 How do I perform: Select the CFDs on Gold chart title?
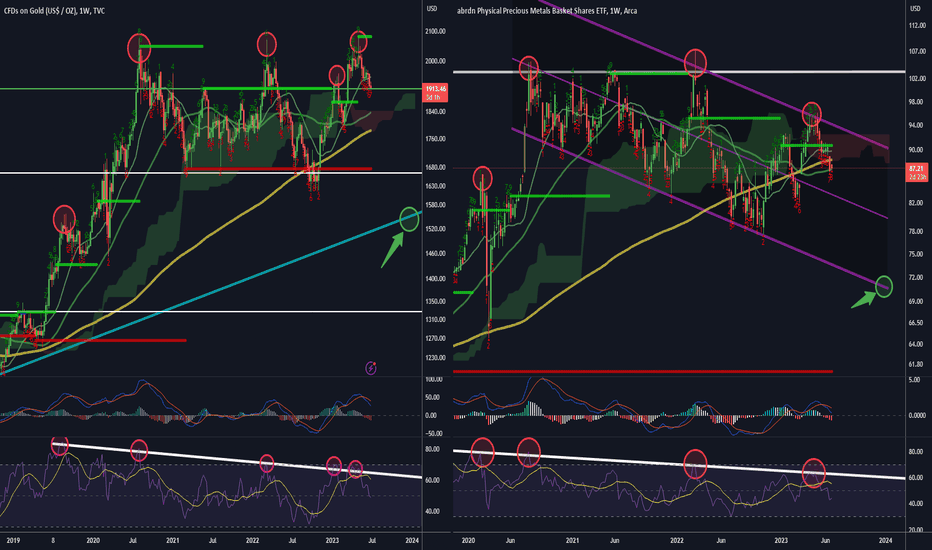click(54, 11)
